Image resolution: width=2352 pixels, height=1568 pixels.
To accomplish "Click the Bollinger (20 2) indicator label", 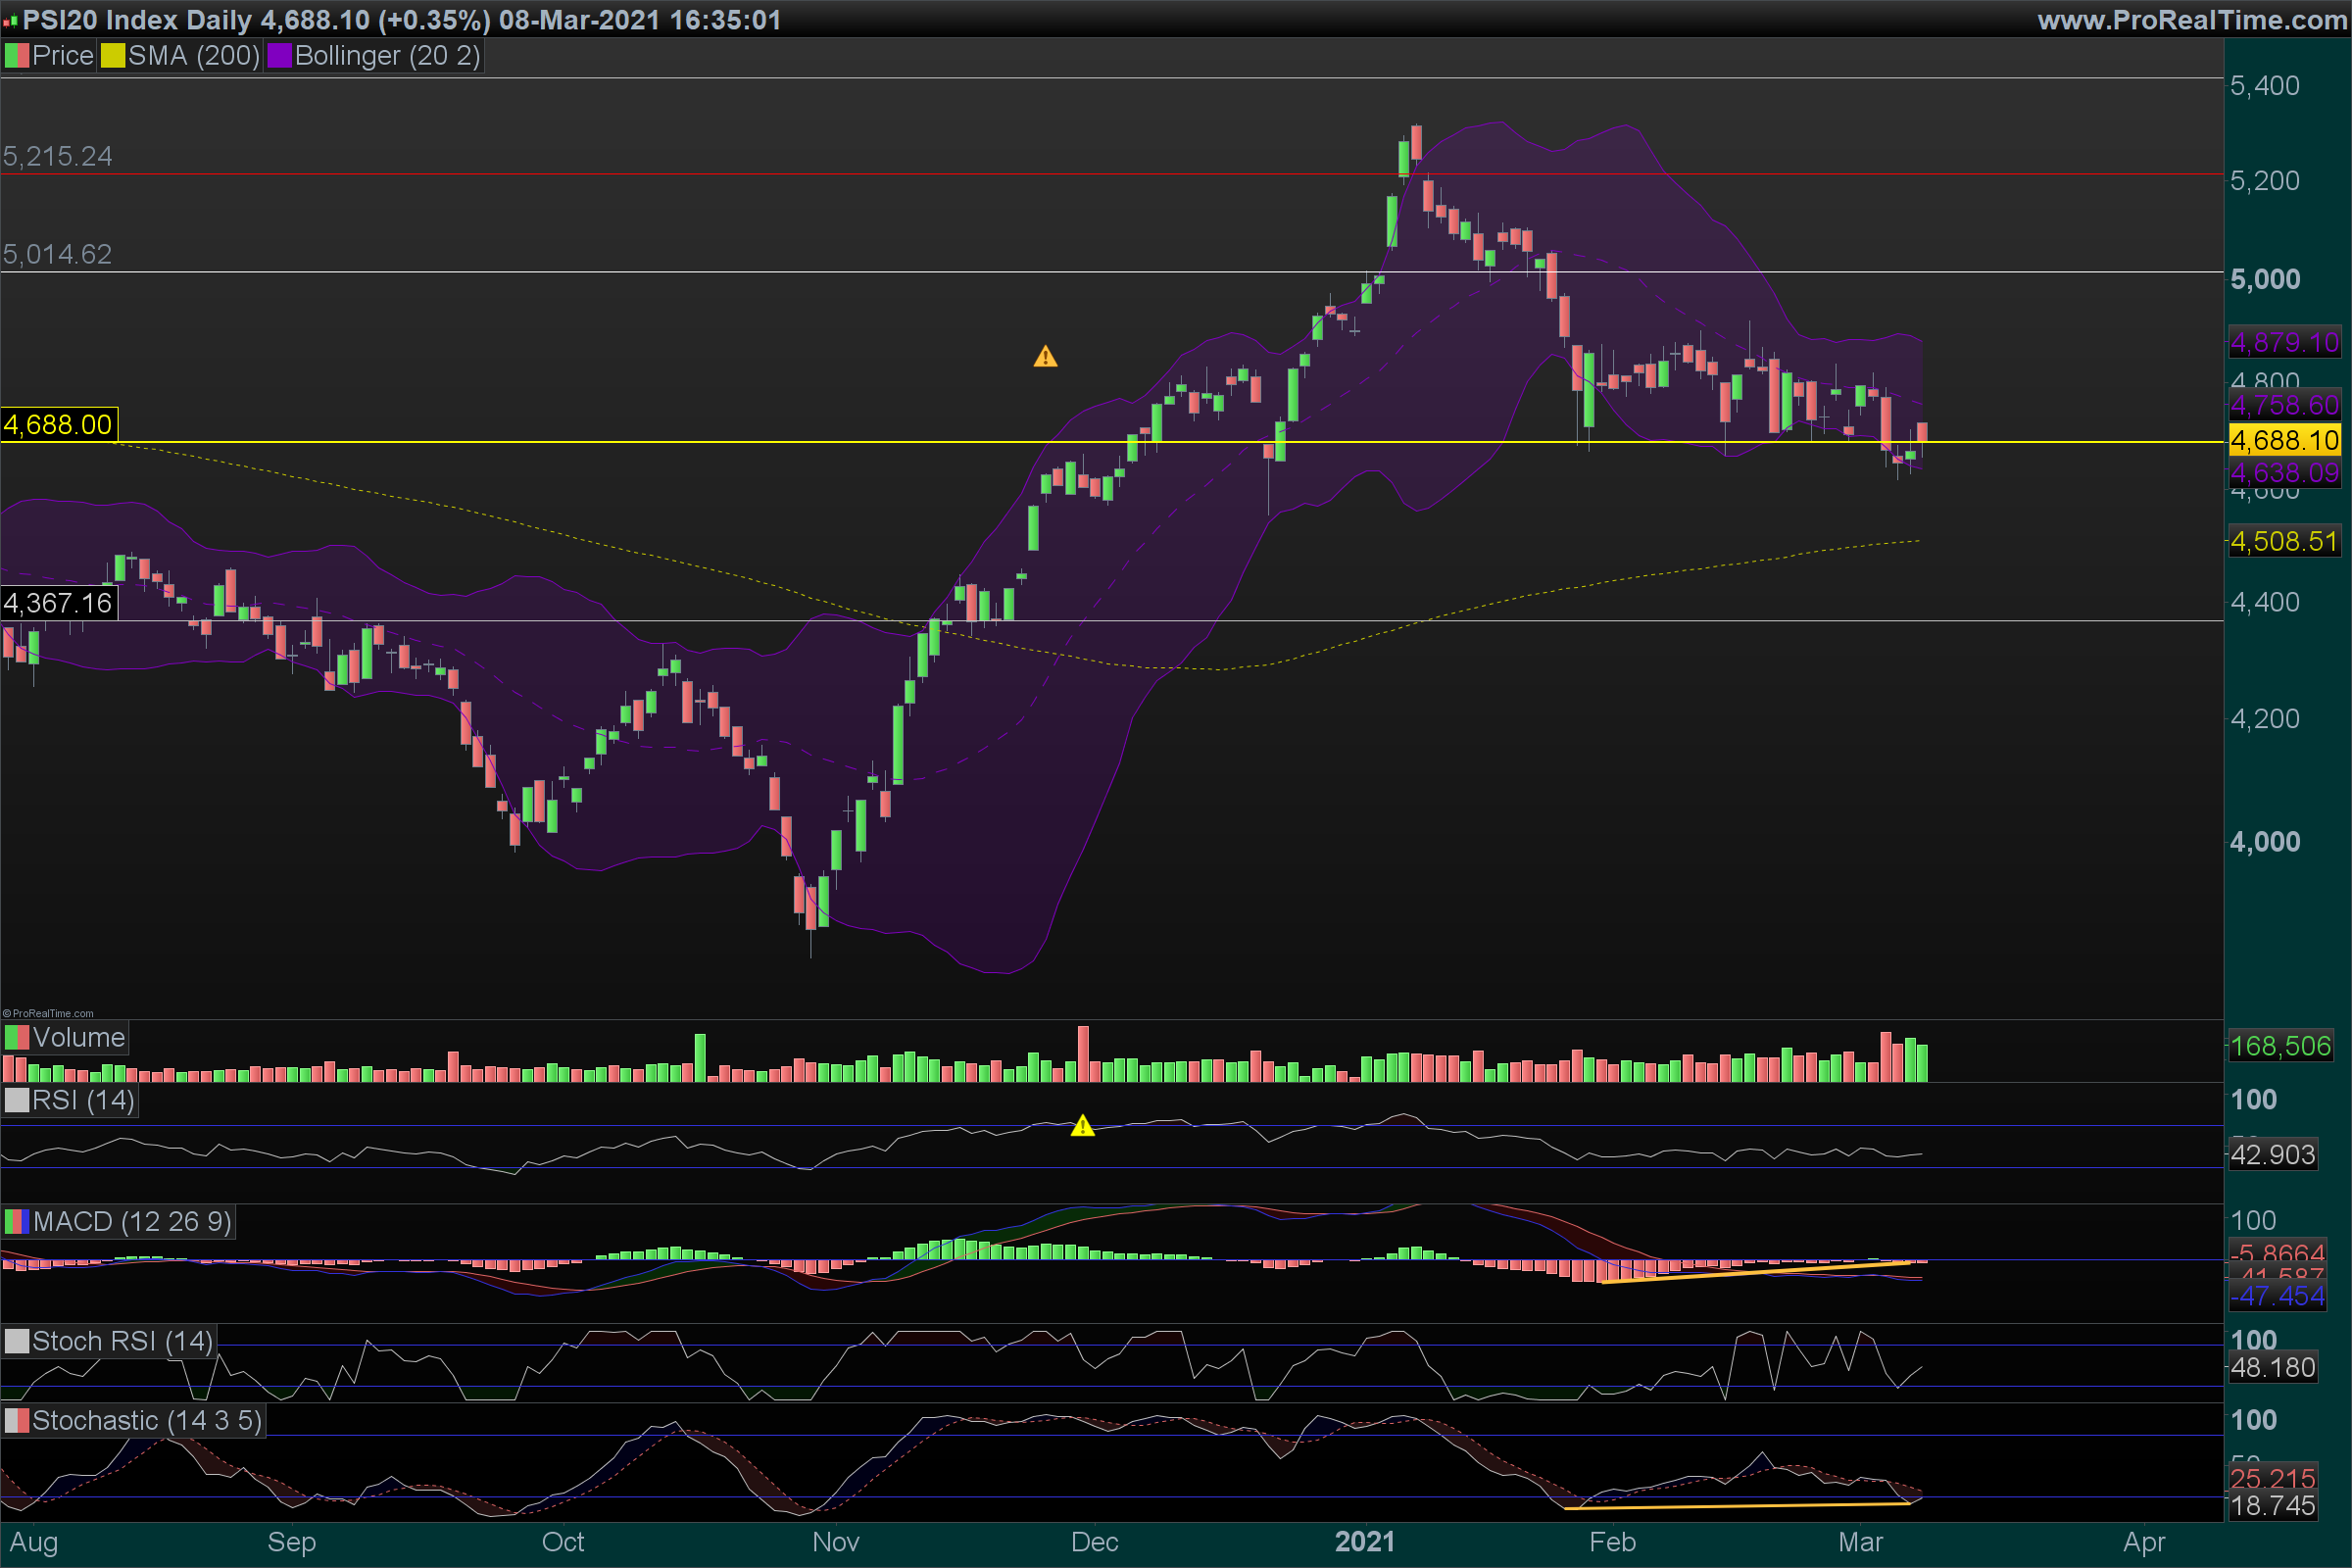I will coord(387,56).
